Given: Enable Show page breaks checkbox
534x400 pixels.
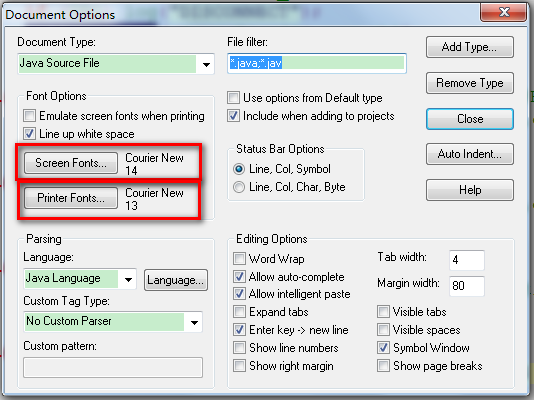Looking at the screenshot, I should click(383, 366).
